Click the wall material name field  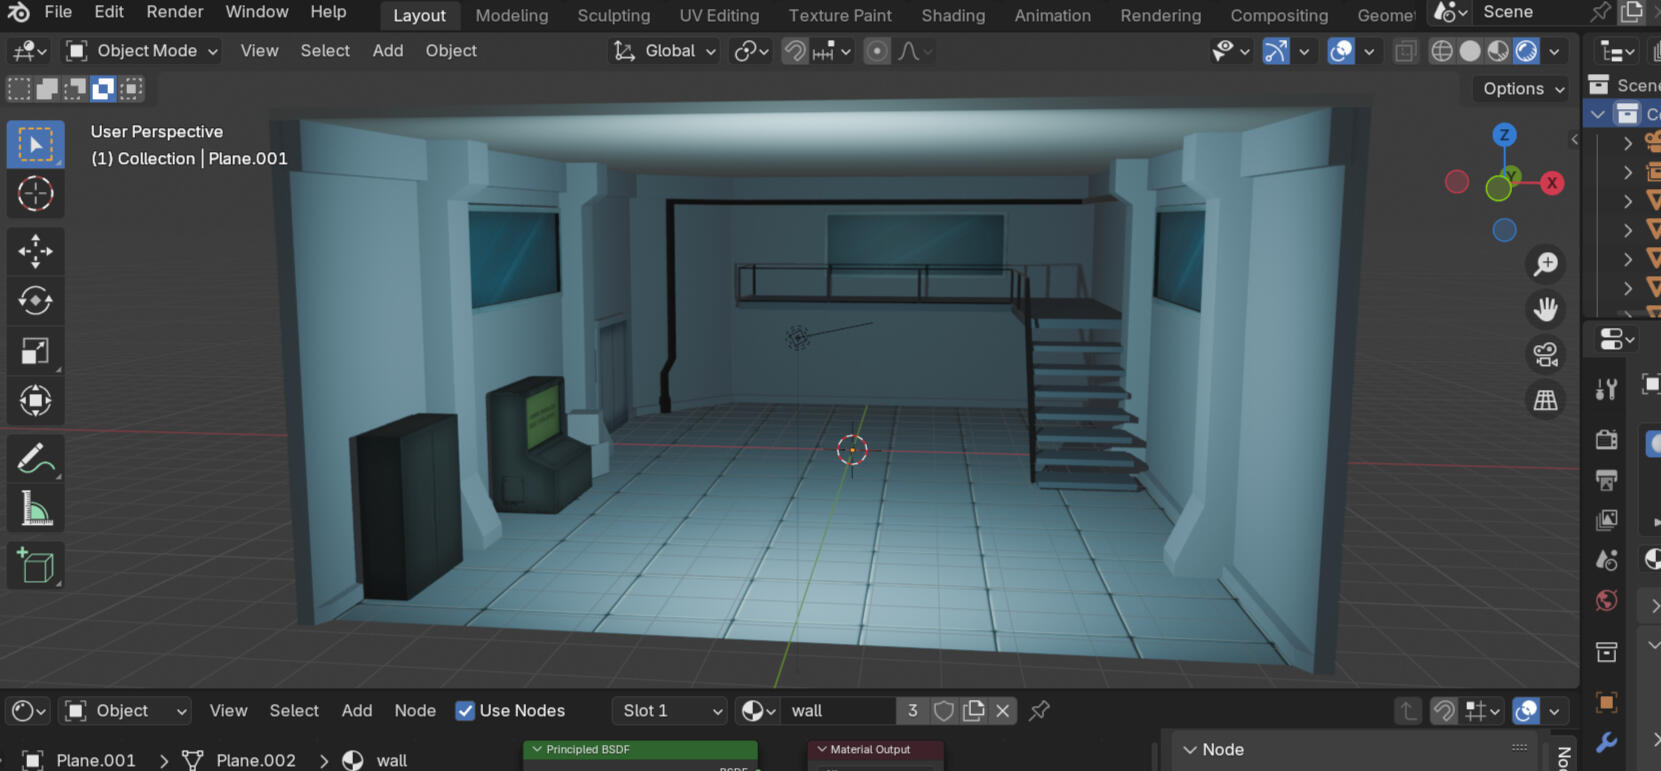click(x=838, y=711)
